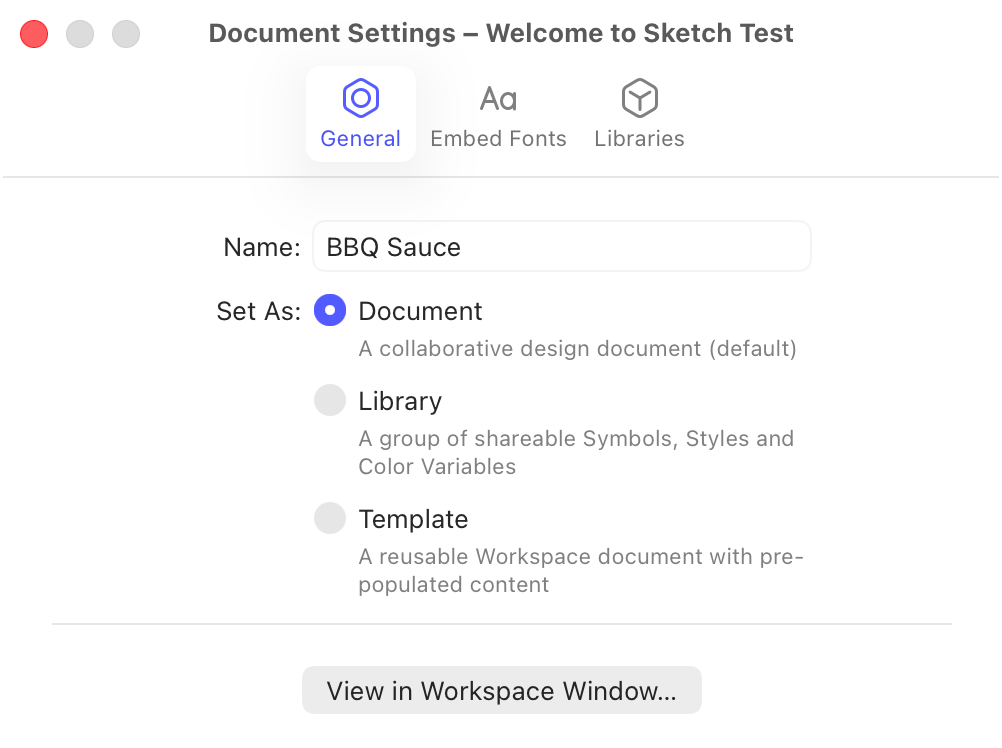The height and width of the screenshot is (748, 1002).
Task: Click the 'A group of shareable Symbols' description
Action: (576, 452)
